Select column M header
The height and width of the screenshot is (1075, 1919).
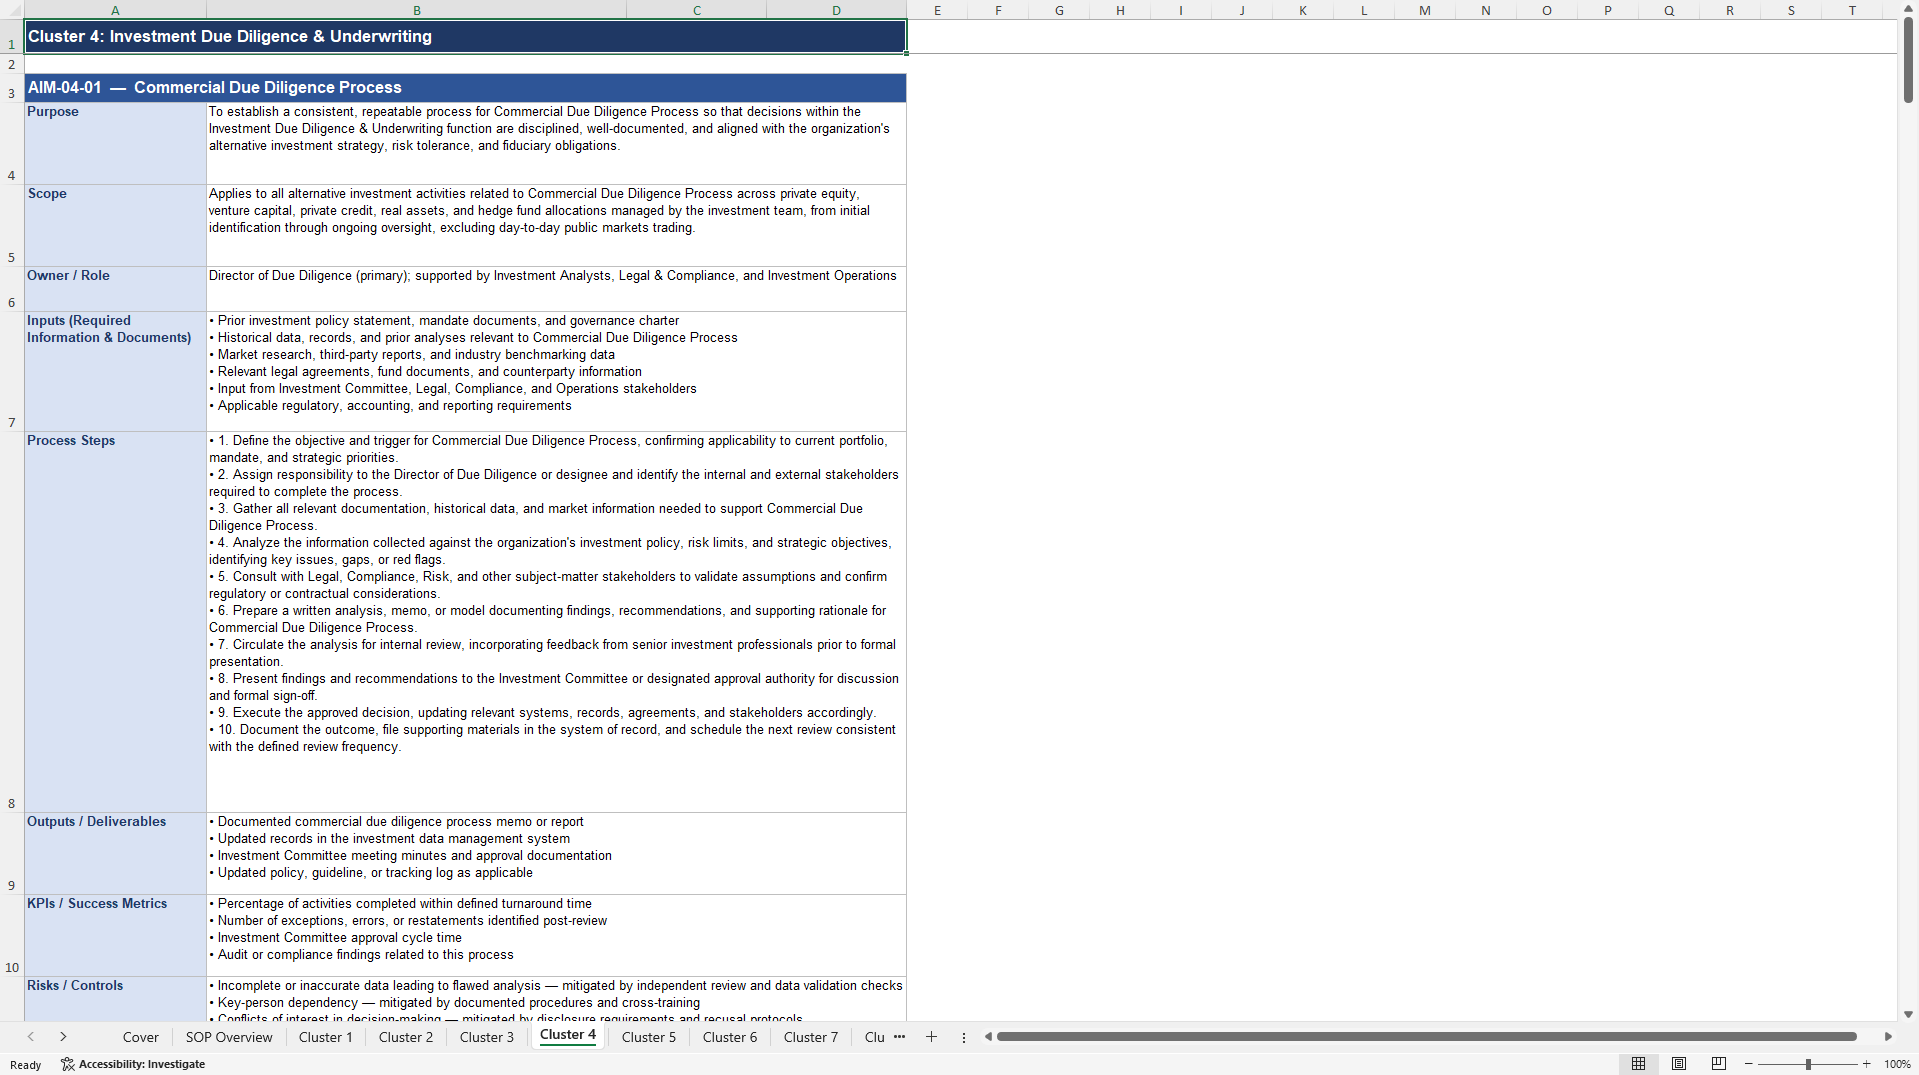click(x=1424, y=10)
